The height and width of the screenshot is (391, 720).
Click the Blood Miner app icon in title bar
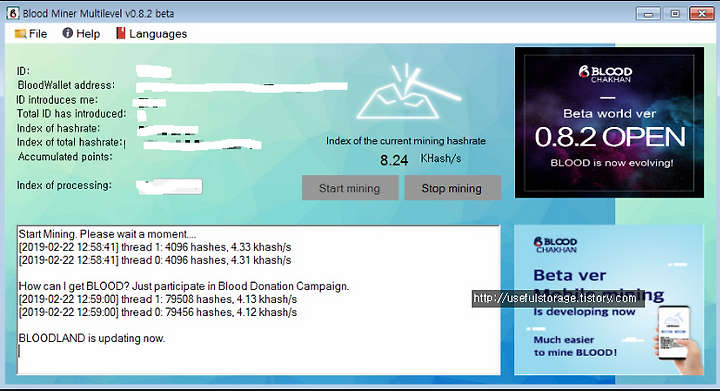(12, 14)
